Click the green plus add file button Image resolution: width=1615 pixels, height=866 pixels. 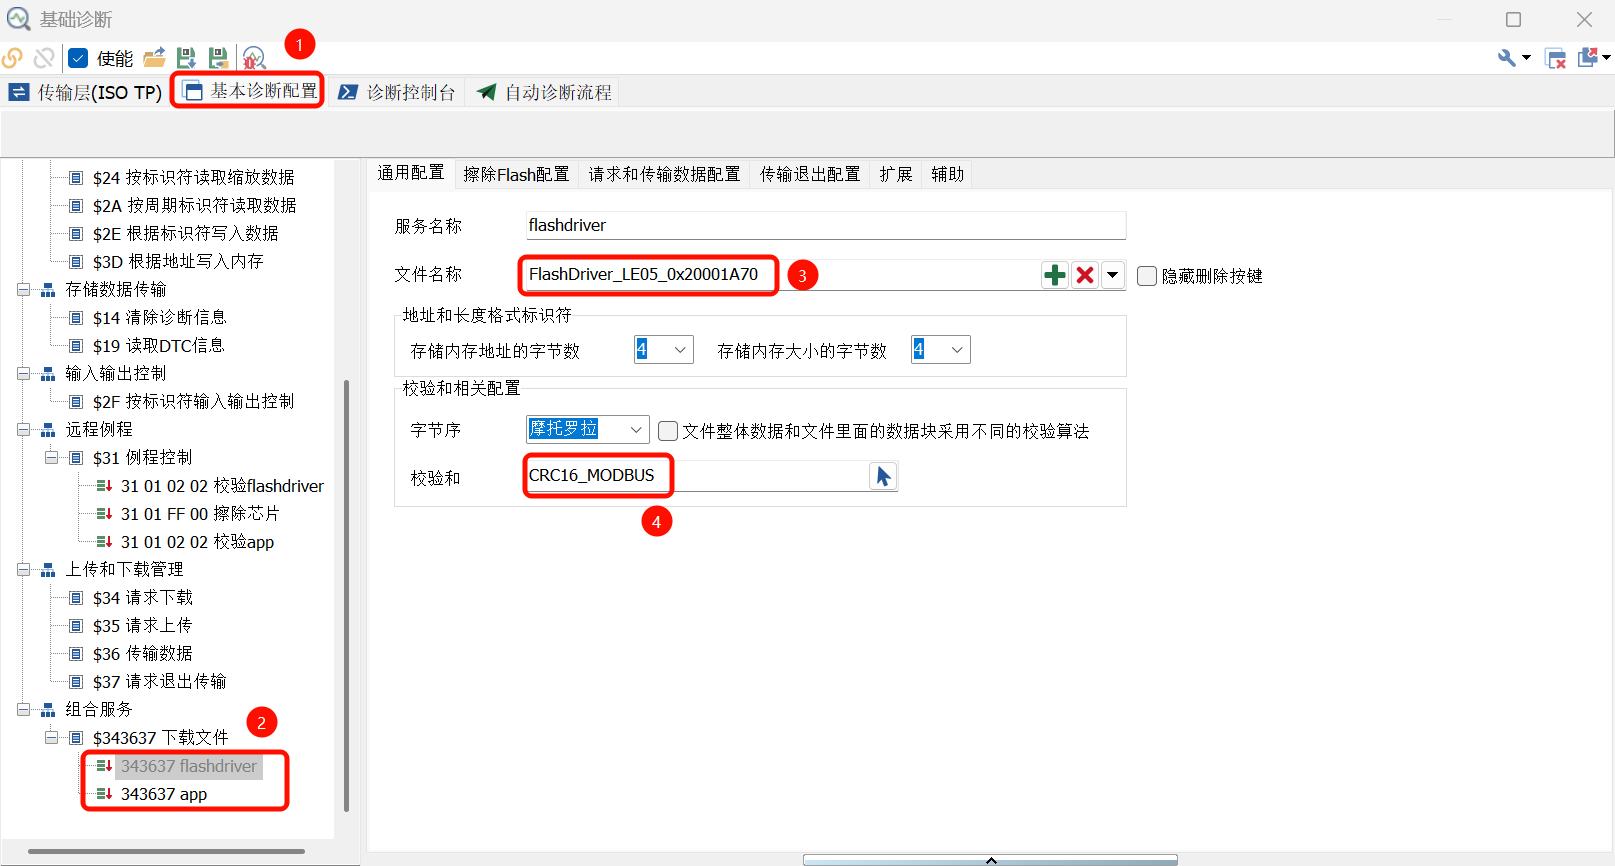point(1055,275)
